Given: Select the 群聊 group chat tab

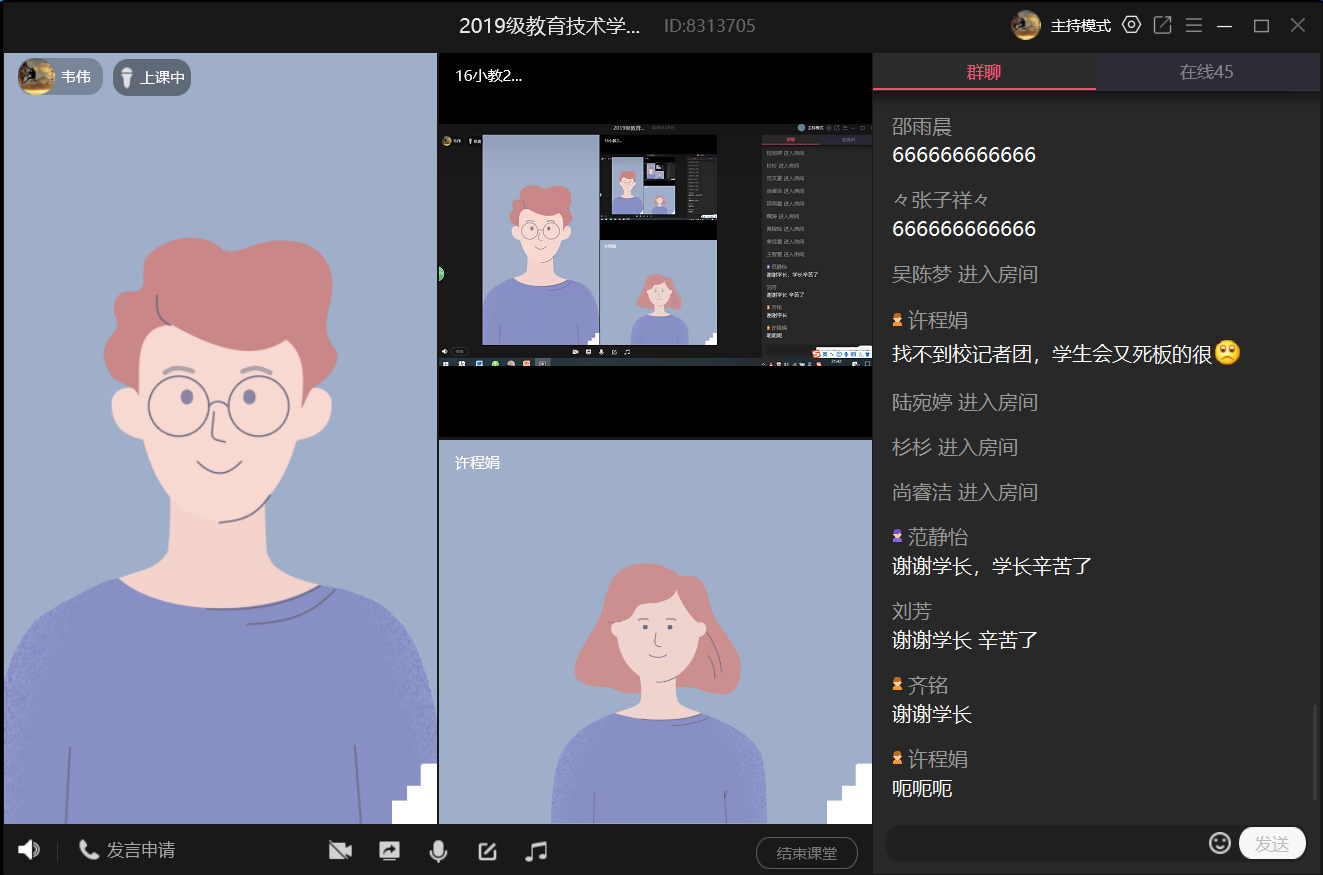Looking at the screenshot, I should click(x=984, y=72).
